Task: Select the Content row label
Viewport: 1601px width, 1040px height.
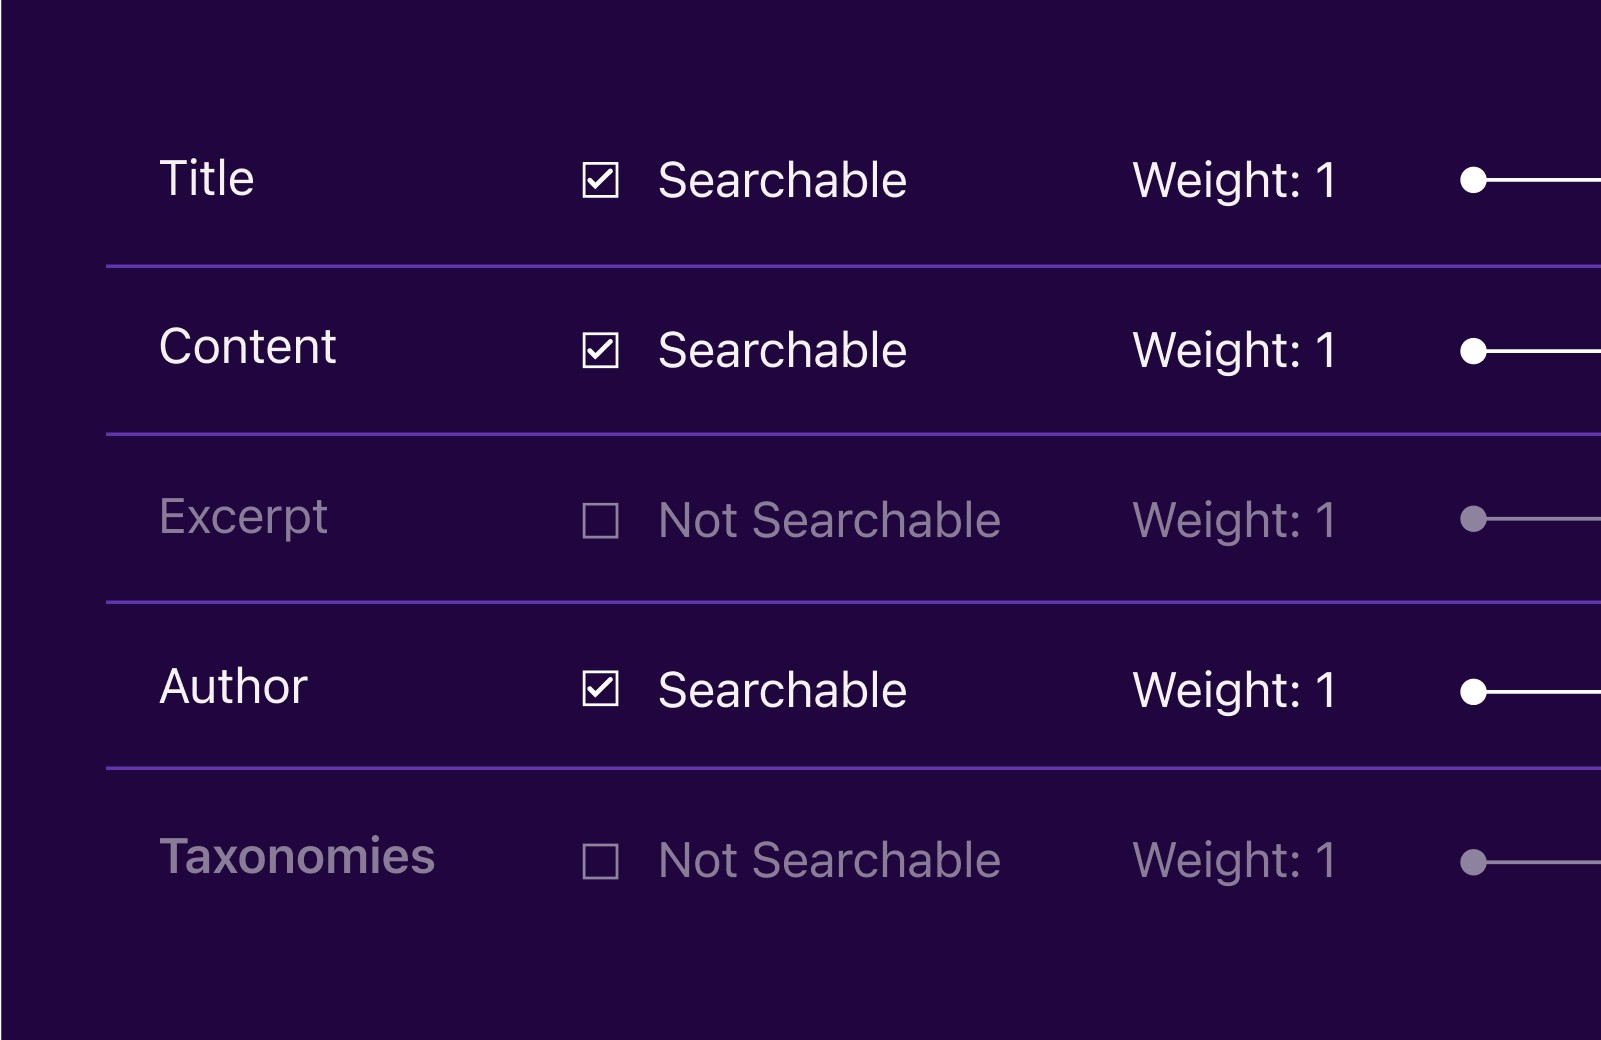Action: tap(248, 348)
